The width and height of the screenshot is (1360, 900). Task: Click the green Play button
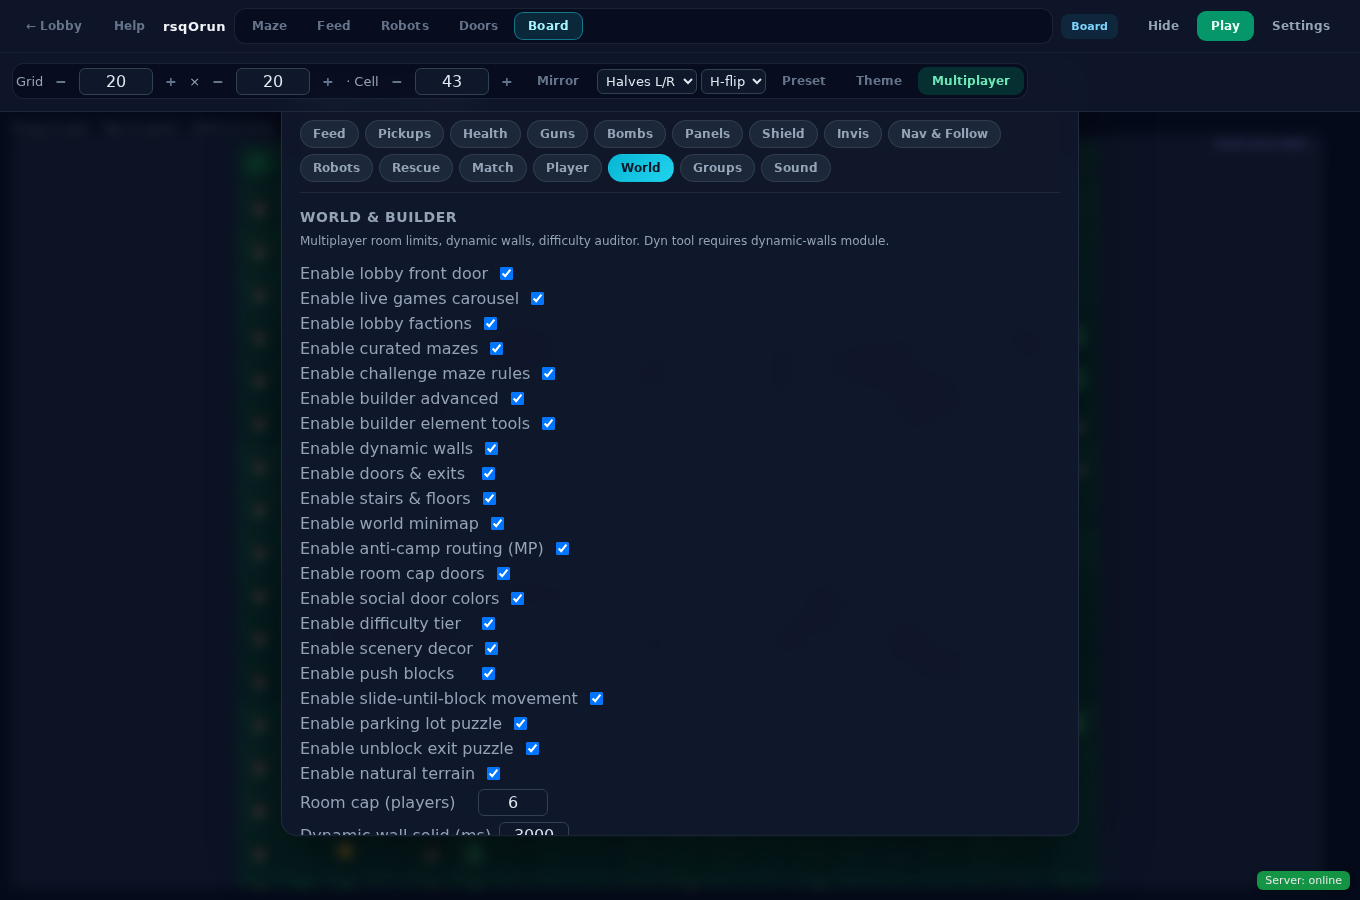point(1225,26)
